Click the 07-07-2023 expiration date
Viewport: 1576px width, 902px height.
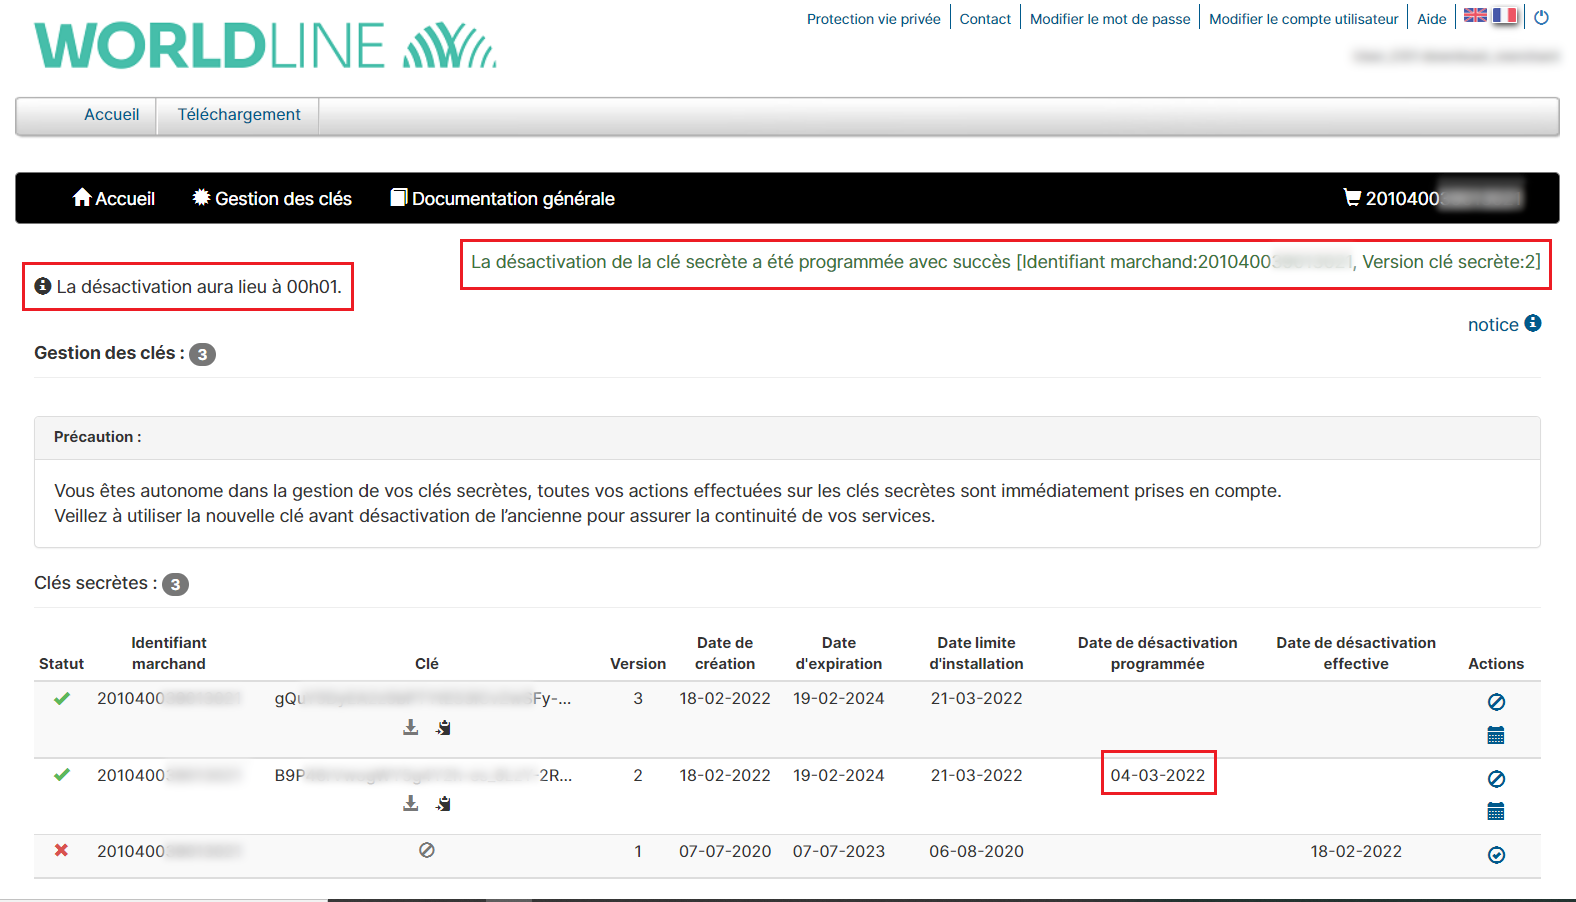(839, 851)
